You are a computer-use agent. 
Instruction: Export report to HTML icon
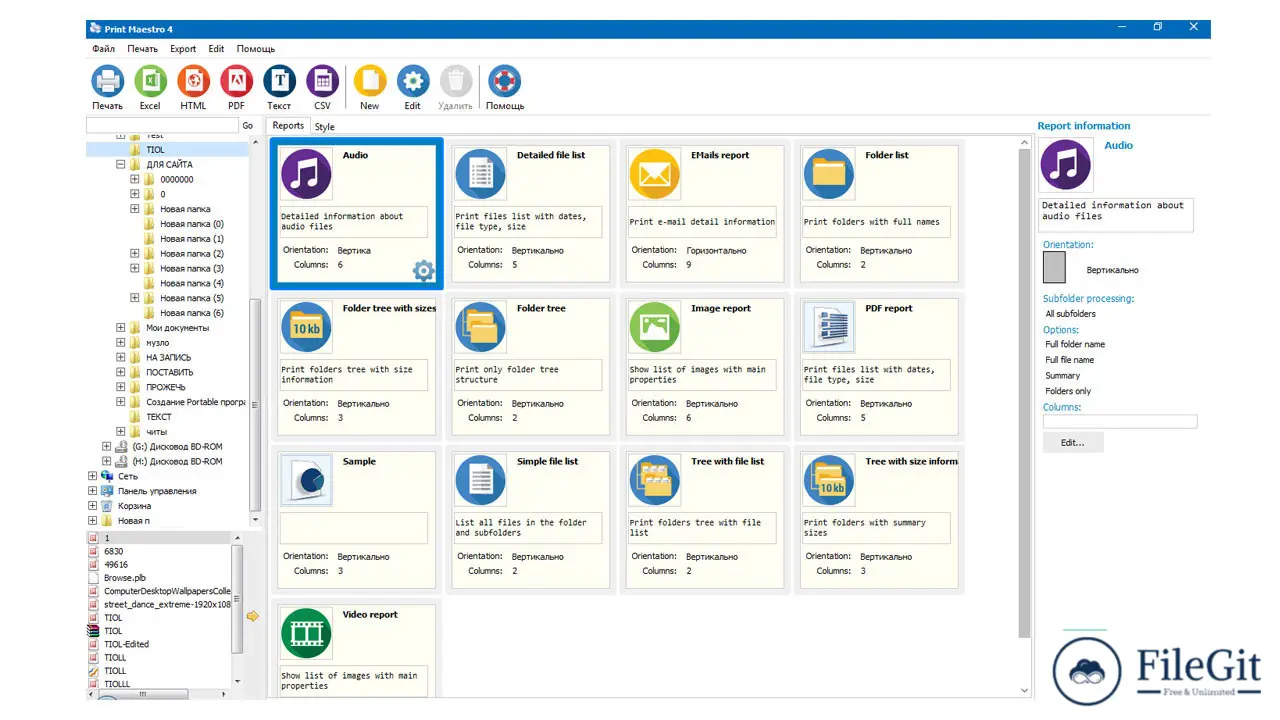[193, 81]
